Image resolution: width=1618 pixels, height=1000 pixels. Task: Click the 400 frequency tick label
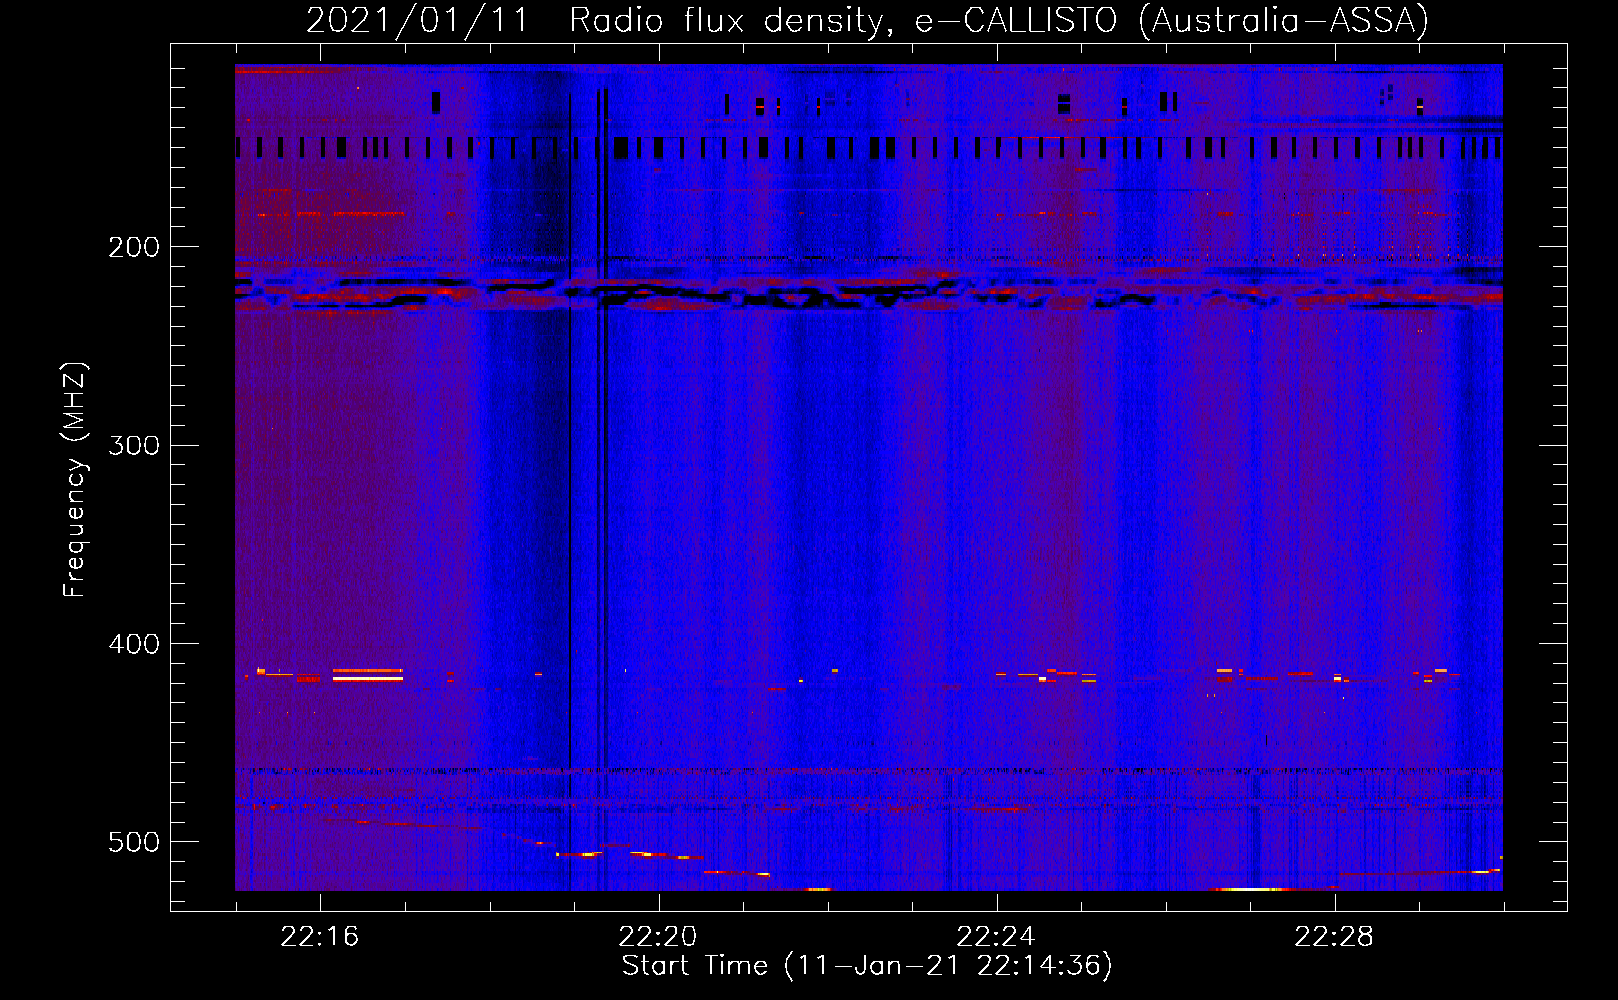[133, 644]
